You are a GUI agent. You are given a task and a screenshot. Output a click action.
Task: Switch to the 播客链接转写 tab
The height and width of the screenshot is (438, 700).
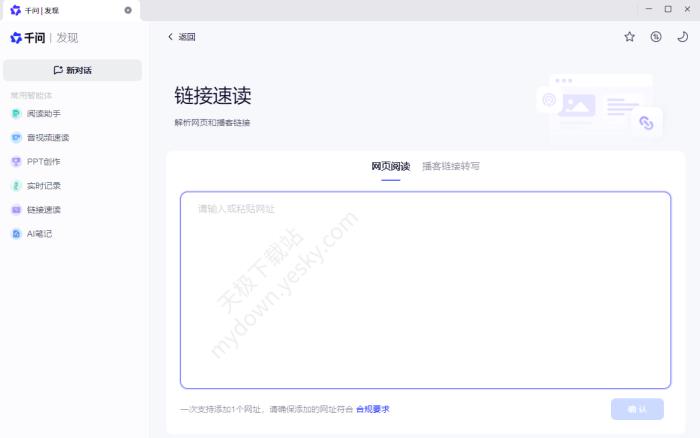[450, 166]
